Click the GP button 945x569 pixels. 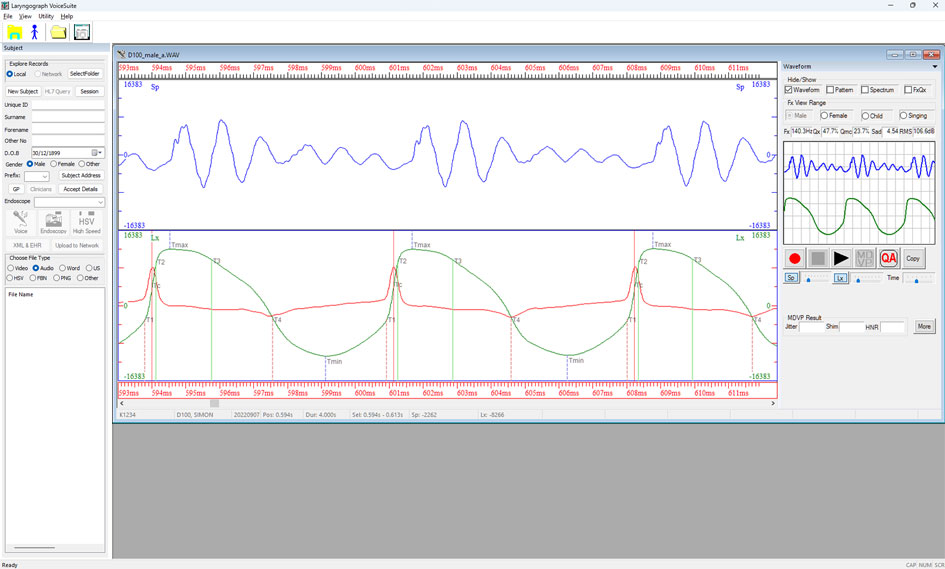(16, 189)
